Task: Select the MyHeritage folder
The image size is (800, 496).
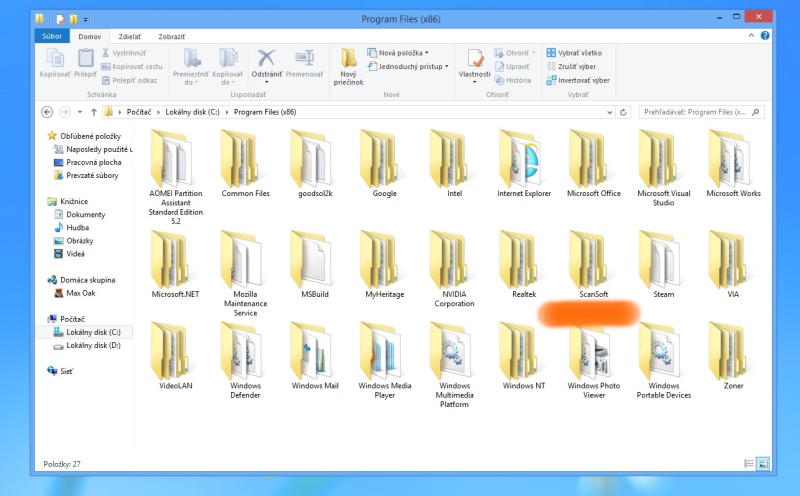Action: click(x=385, y=264)
